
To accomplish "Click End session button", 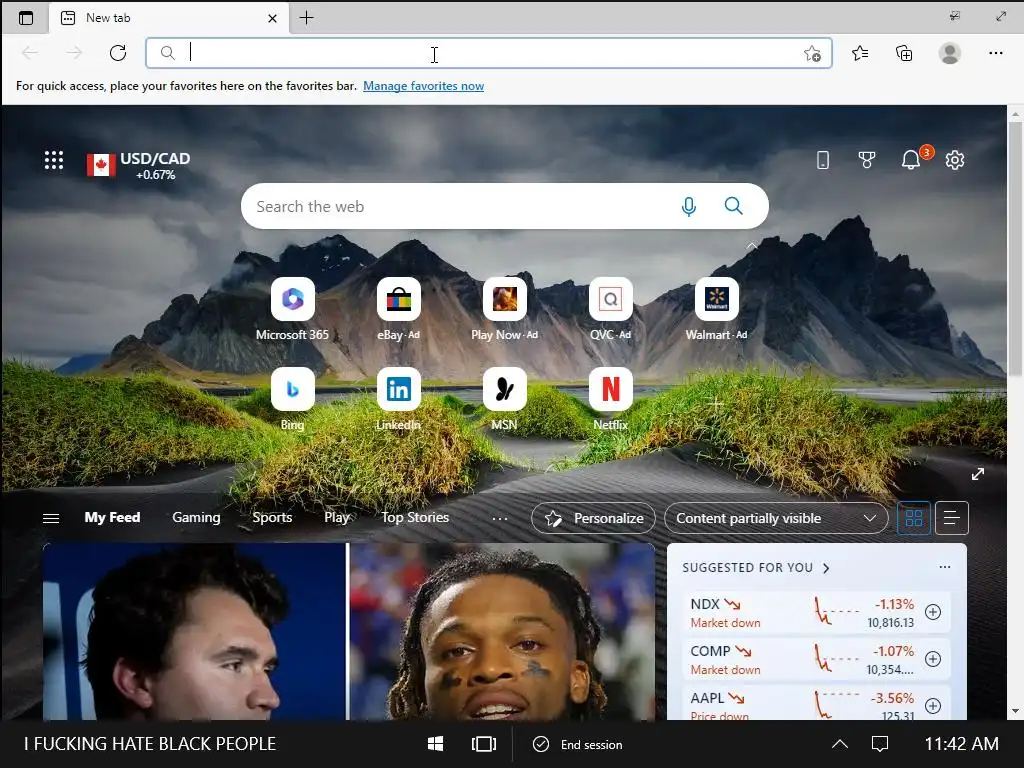I will pos(578,744).
